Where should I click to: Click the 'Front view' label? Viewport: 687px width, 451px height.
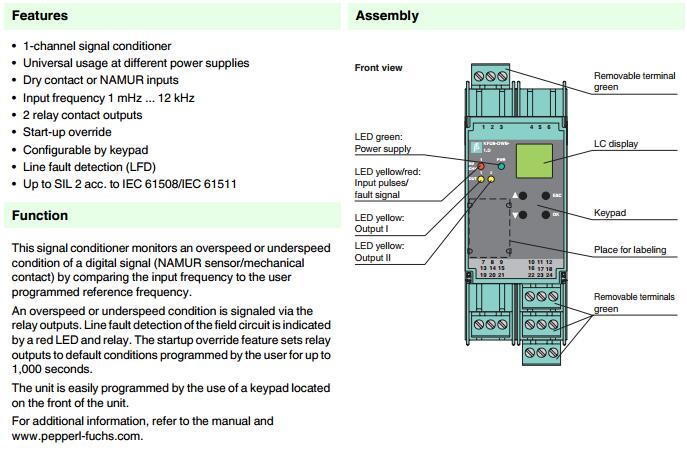[x=378, y=68]
